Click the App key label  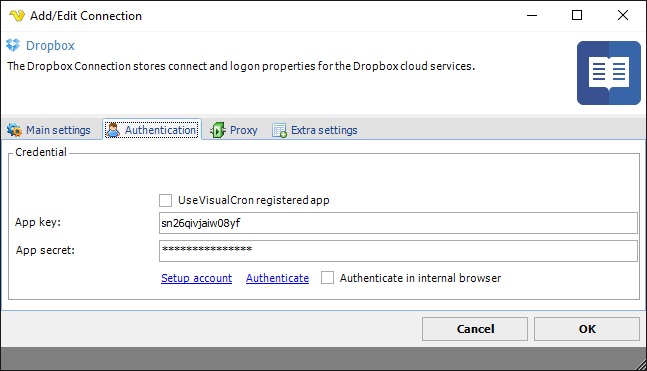tap(38, 222)
